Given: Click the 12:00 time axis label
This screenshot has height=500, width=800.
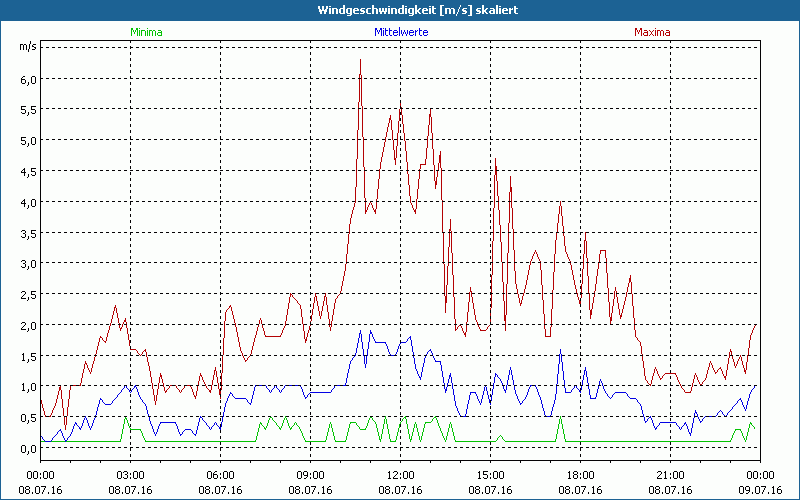Looking at the screenshot, I should click(x=401, y=475).
